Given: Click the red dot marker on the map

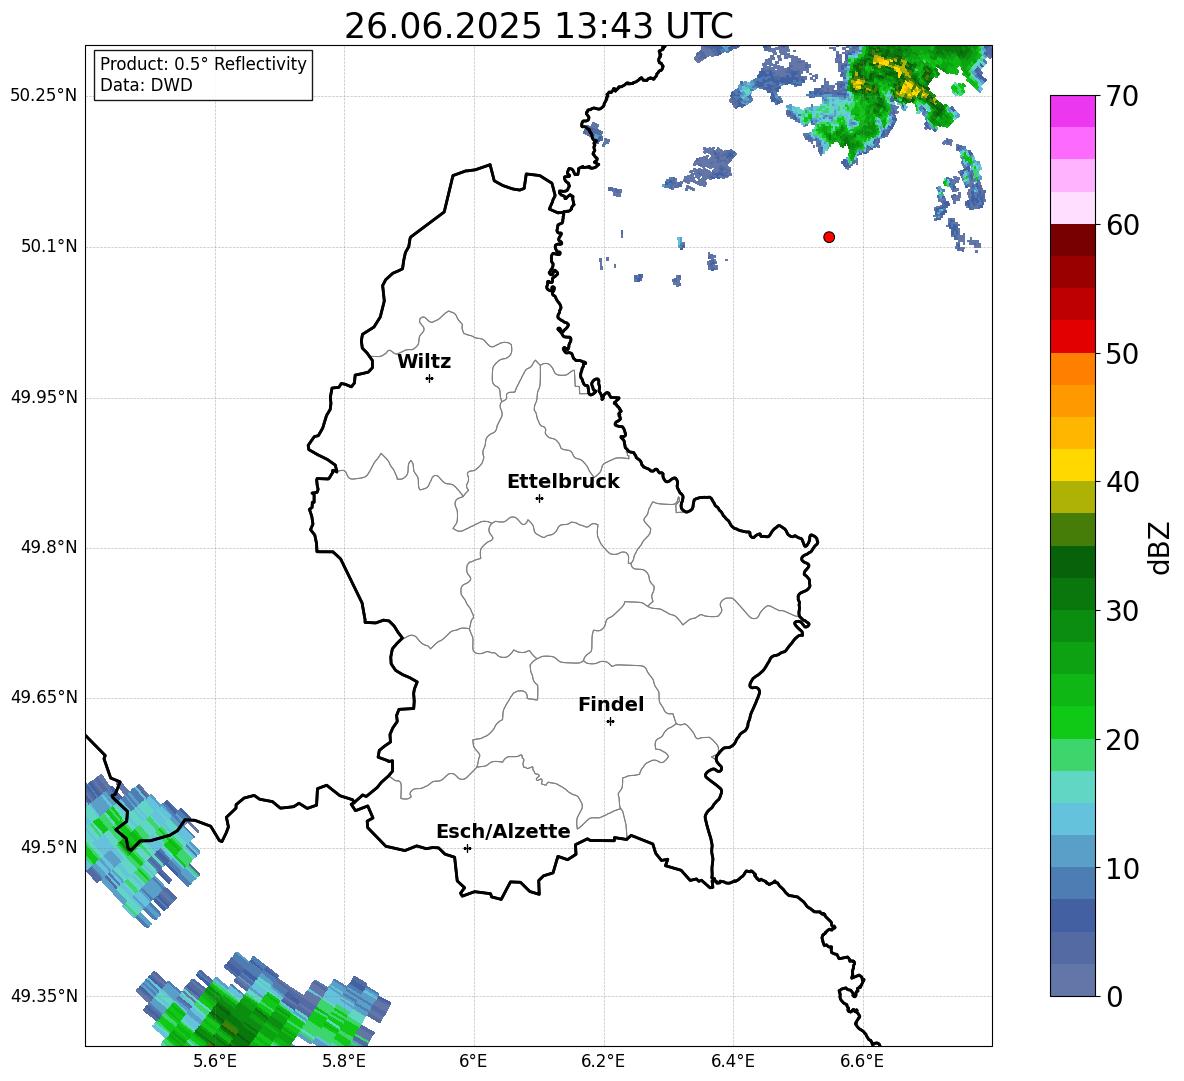Looking at the screenshot, I should pyautogui.click(x=829, y=237).
